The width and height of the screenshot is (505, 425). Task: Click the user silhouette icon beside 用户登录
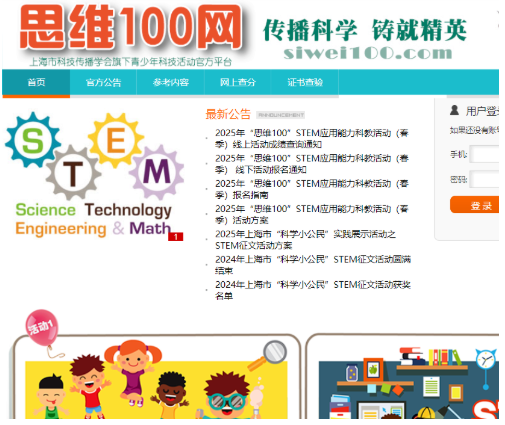coord(454,110)
